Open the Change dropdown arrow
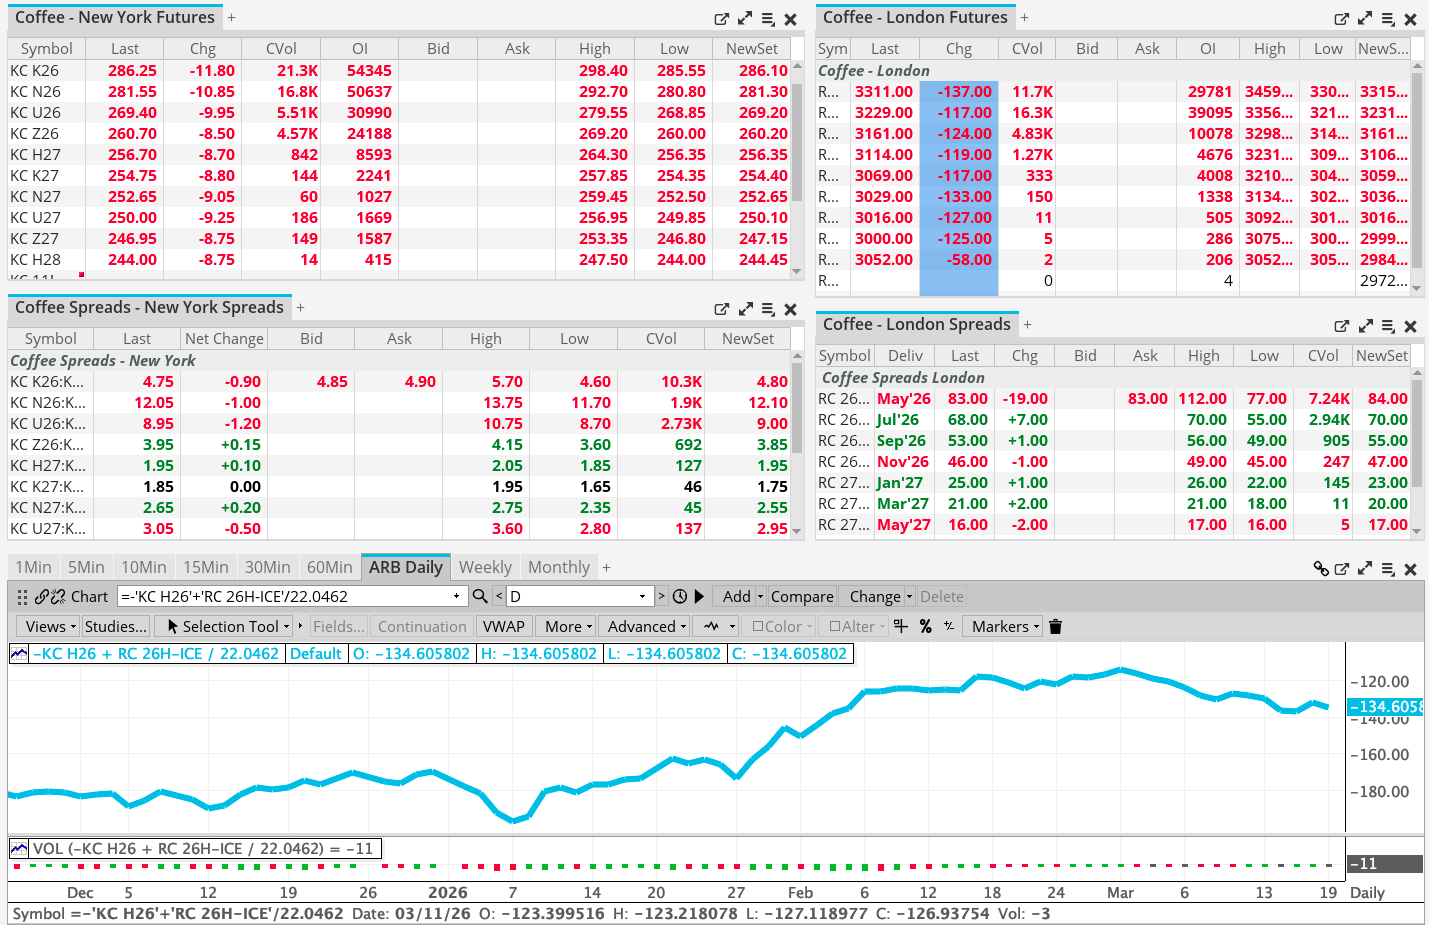Viewport: 1429px width, 925px height. tap(909, 596)
